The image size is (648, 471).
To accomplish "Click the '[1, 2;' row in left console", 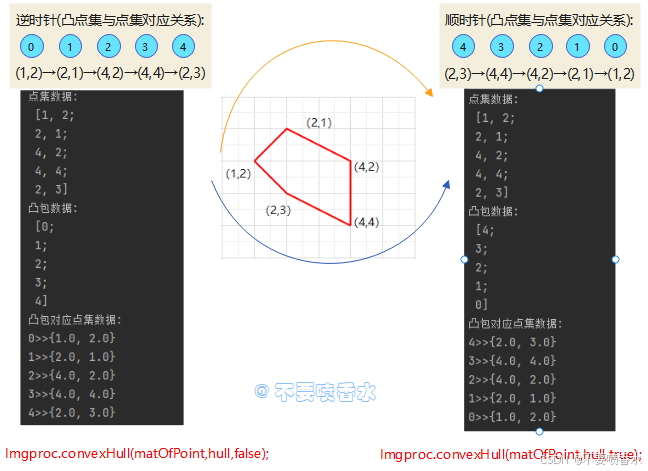I will [55, 115].
